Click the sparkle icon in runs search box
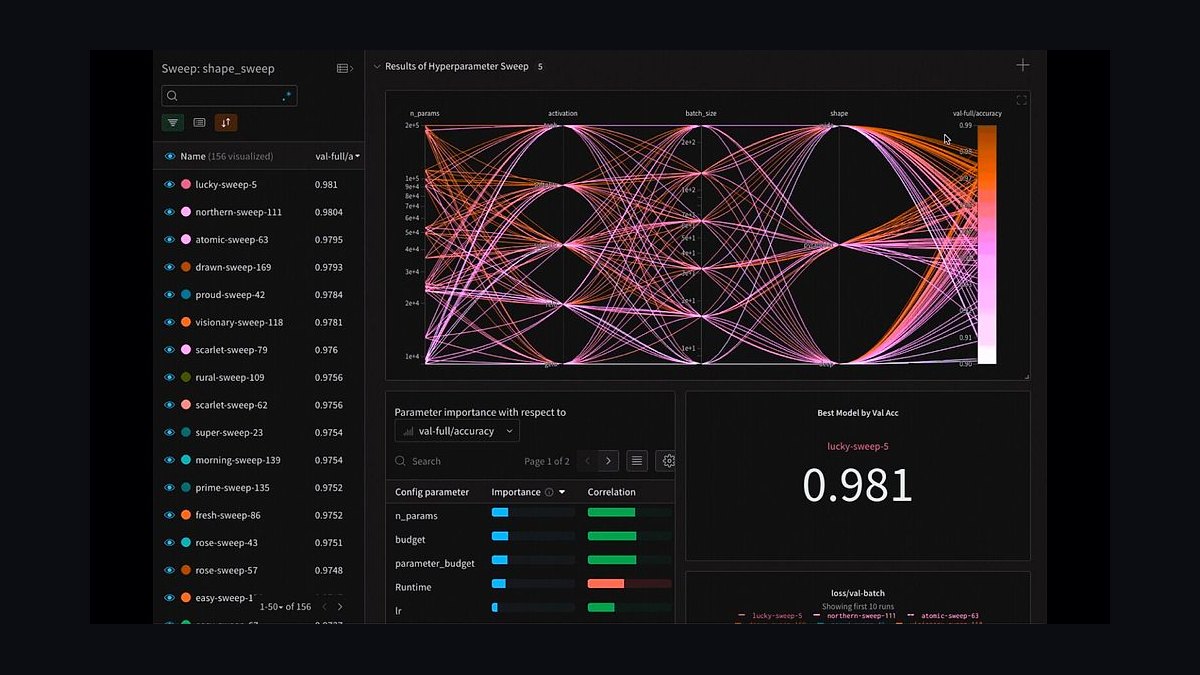Image resolution: width=1200 pixels, height=675 pixels. point(286,96)
